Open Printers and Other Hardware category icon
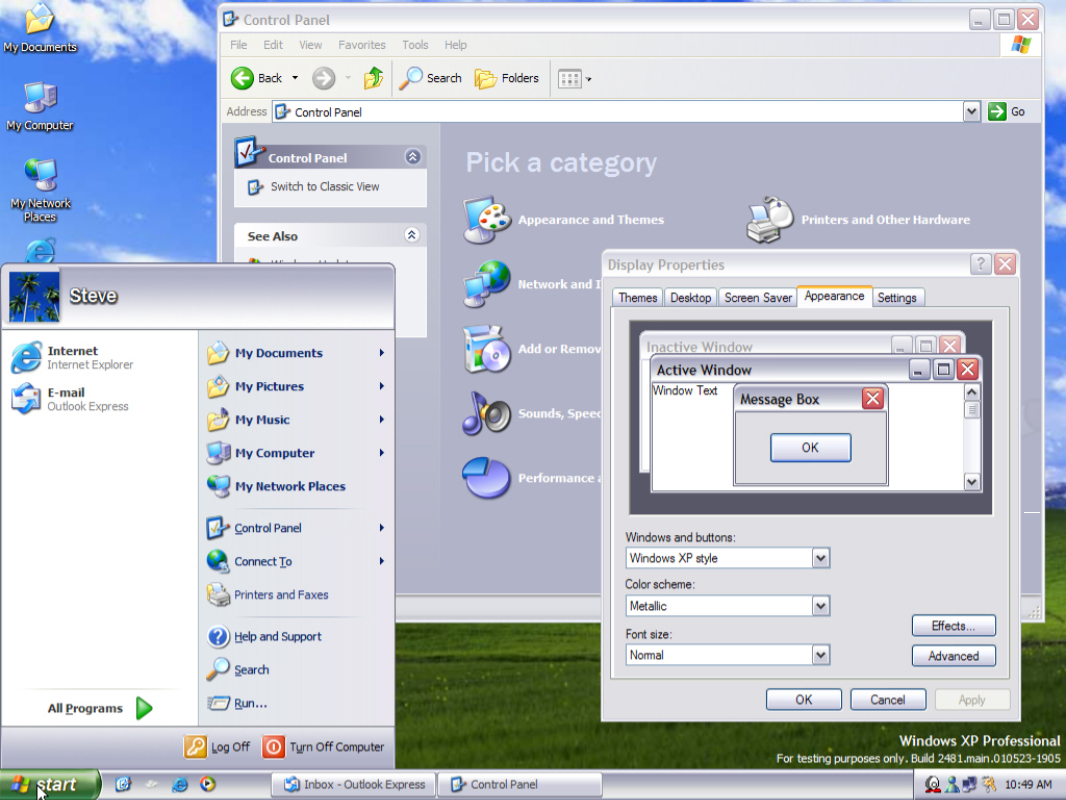The height and width of the screenshot is (800, 1066). pos(770,220)
